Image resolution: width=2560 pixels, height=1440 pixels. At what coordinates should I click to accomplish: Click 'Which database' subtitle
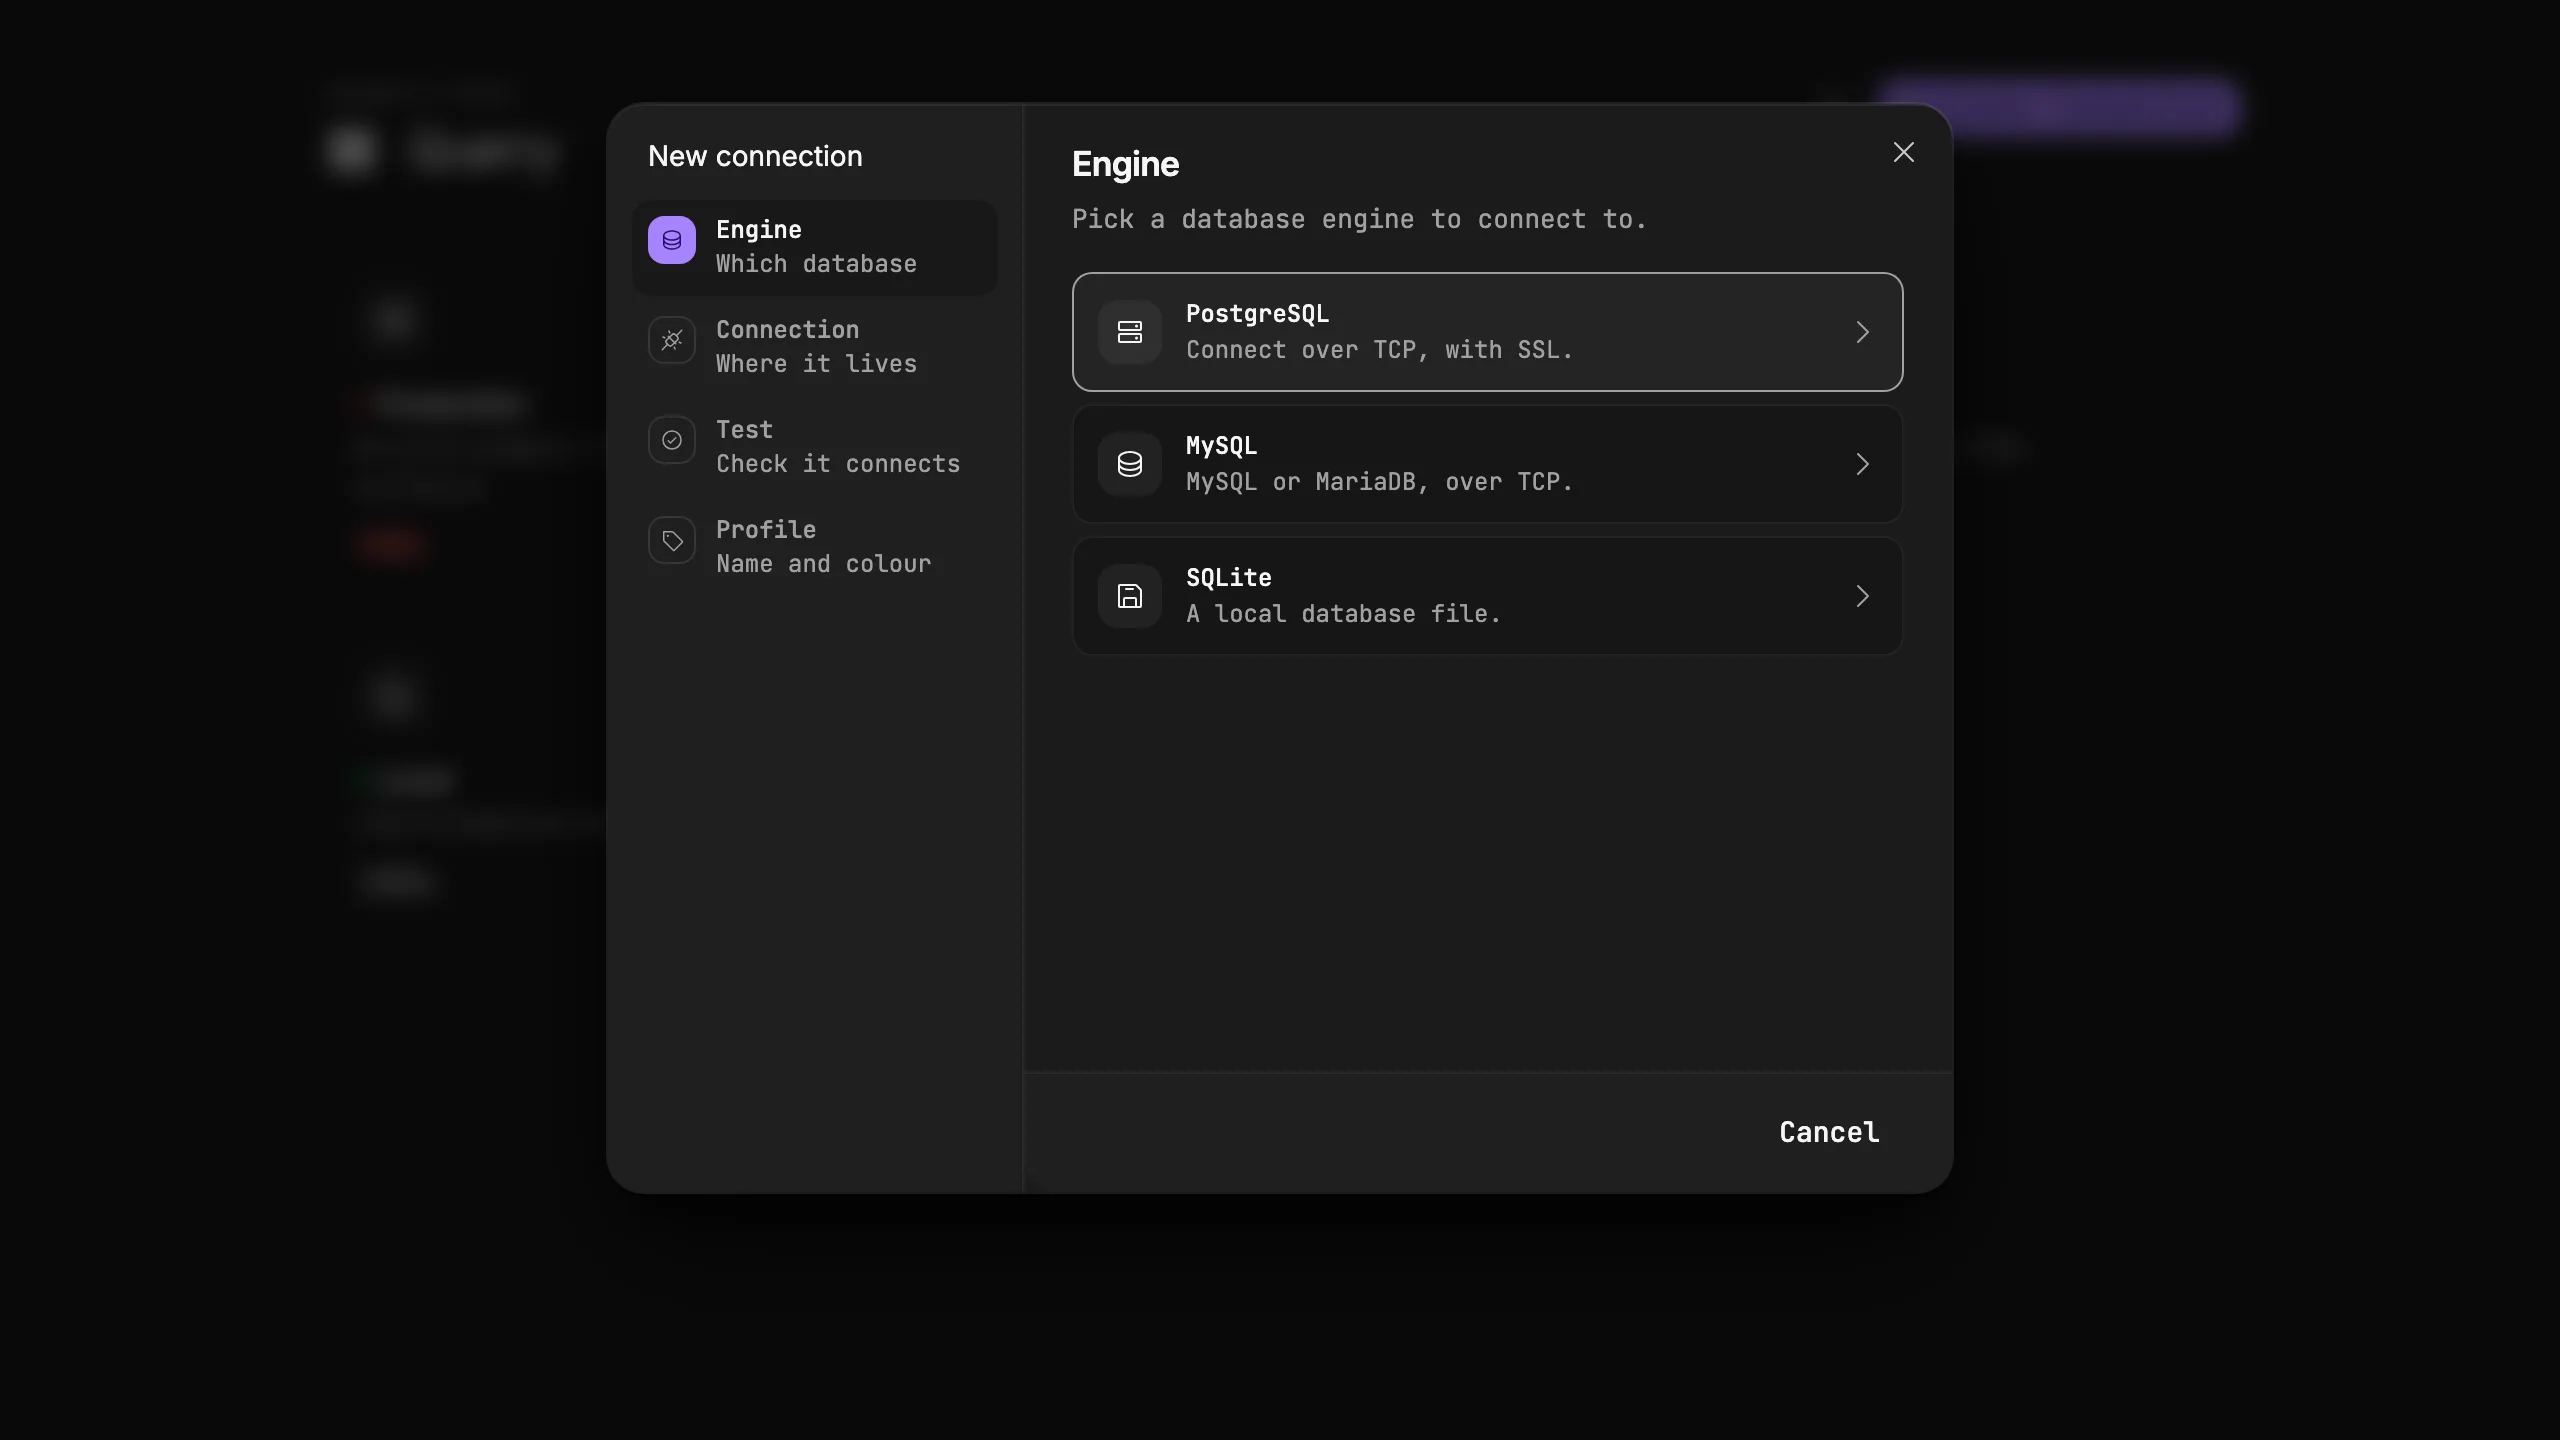[x=816, y=264]
